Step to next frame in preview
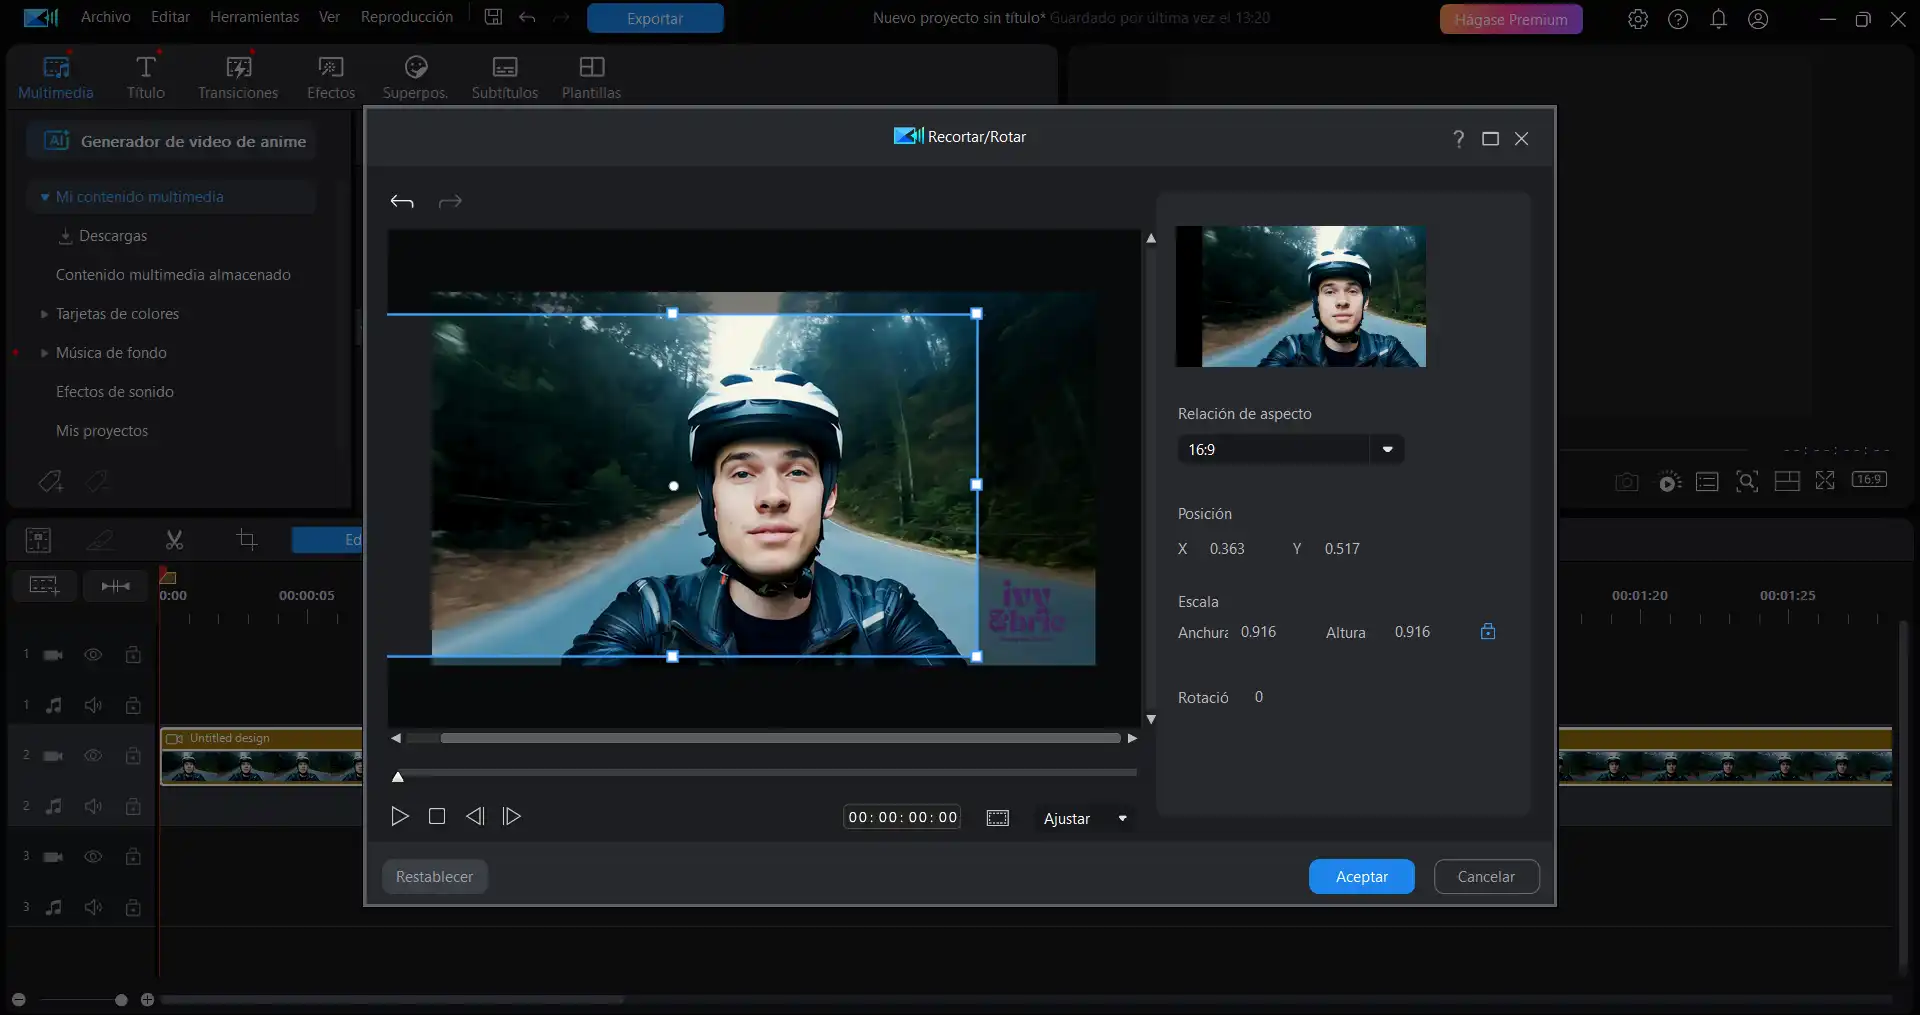 pyautogui.click(x=512, y=817)
